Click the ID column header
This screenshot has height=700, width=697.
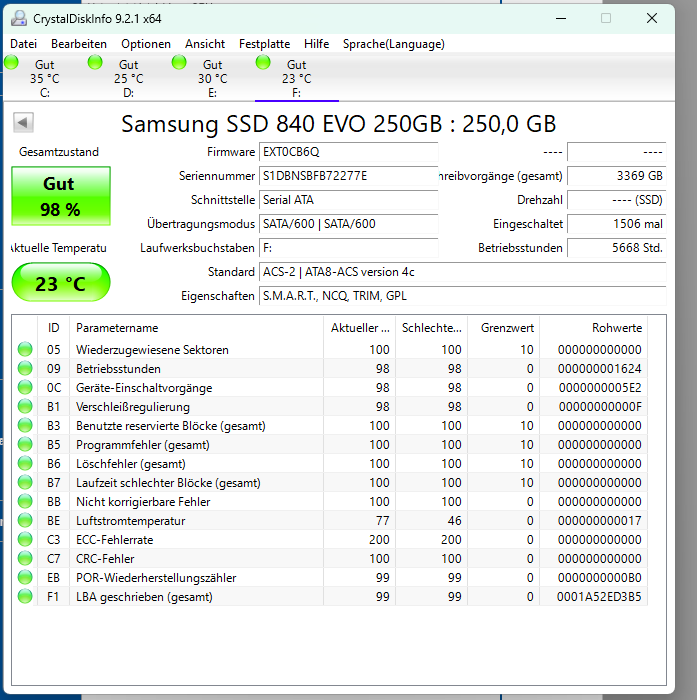click(x=54, y=328)
